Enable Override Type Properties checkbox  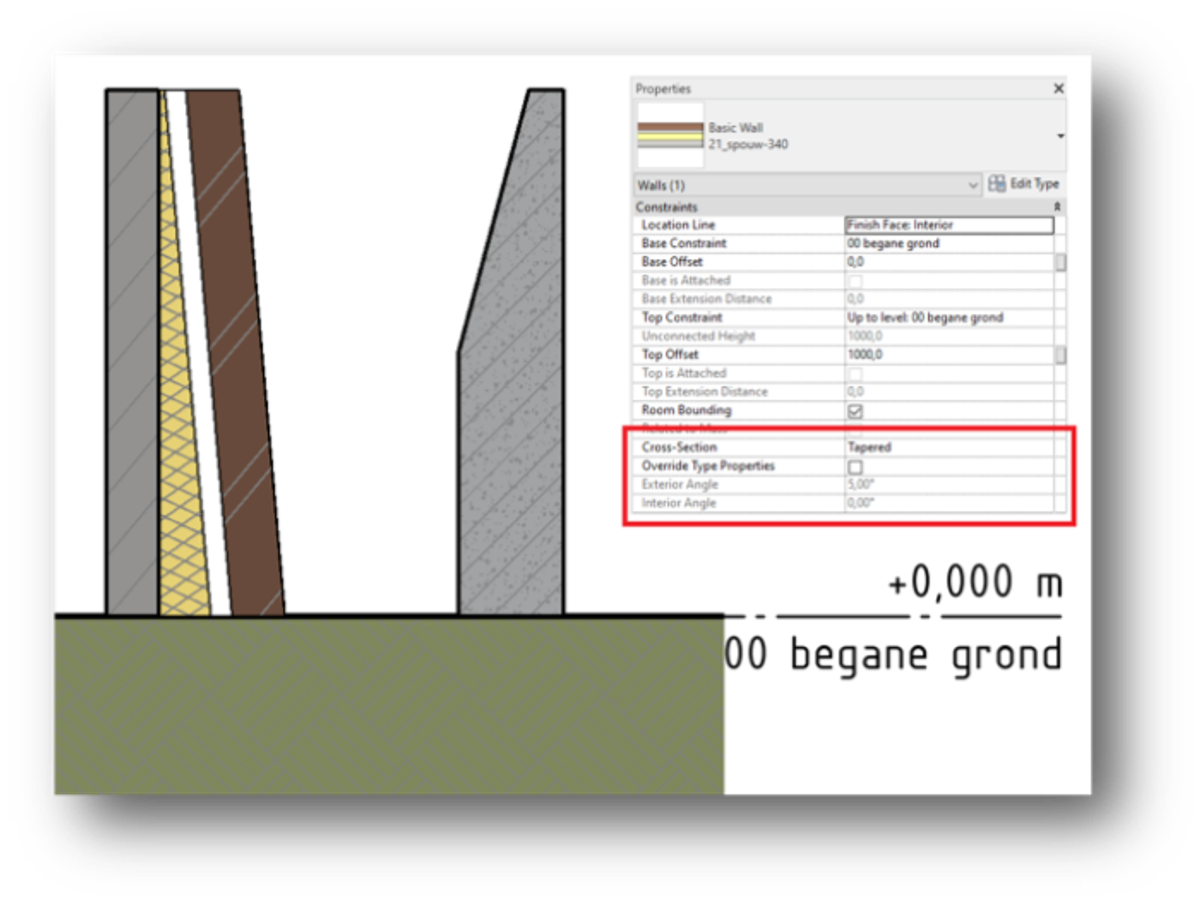(x=855, y=467)
